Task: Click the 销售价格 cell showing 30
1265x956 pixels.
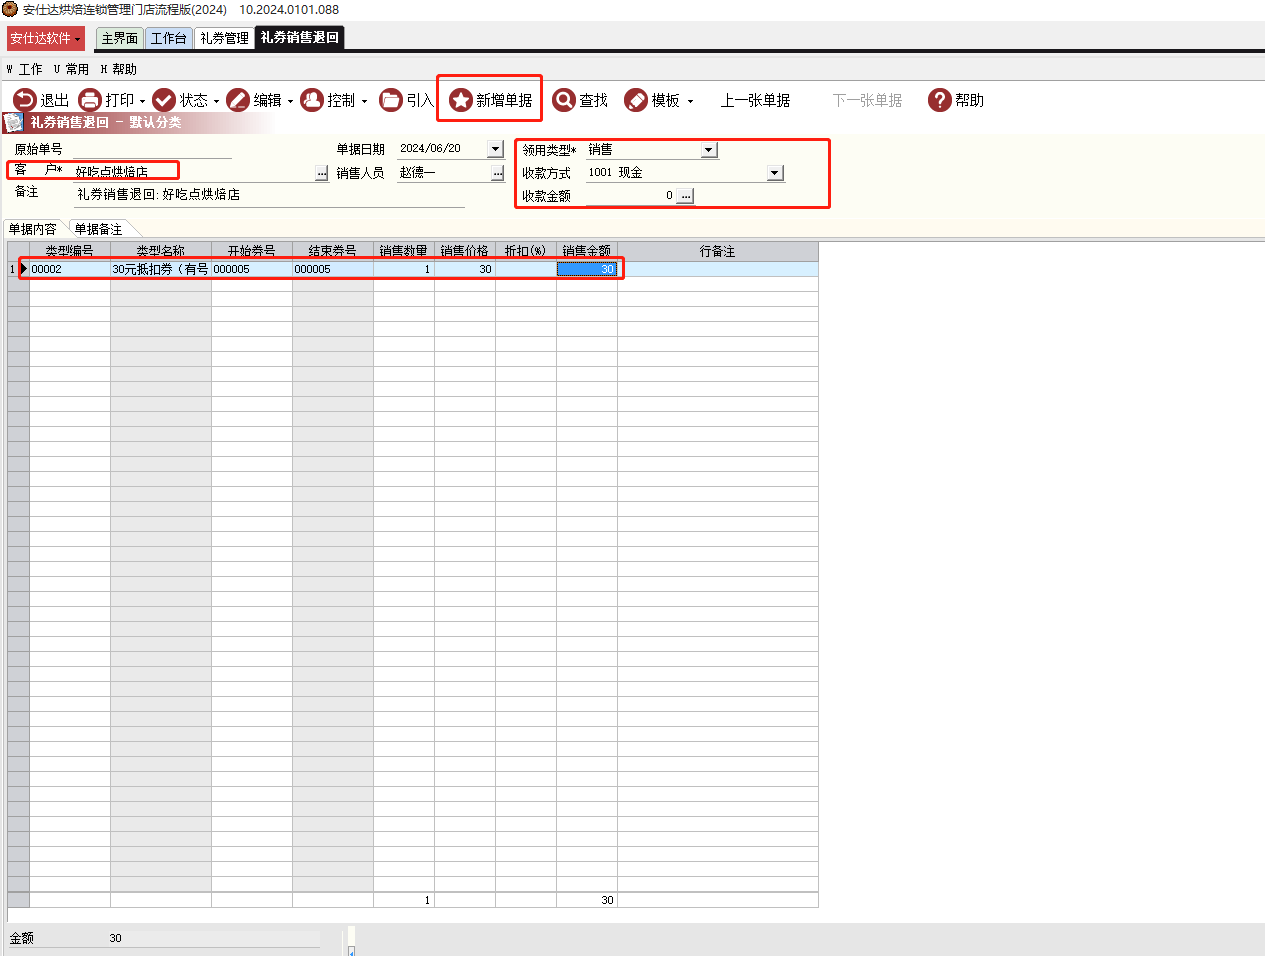Action: coord(465,269)
